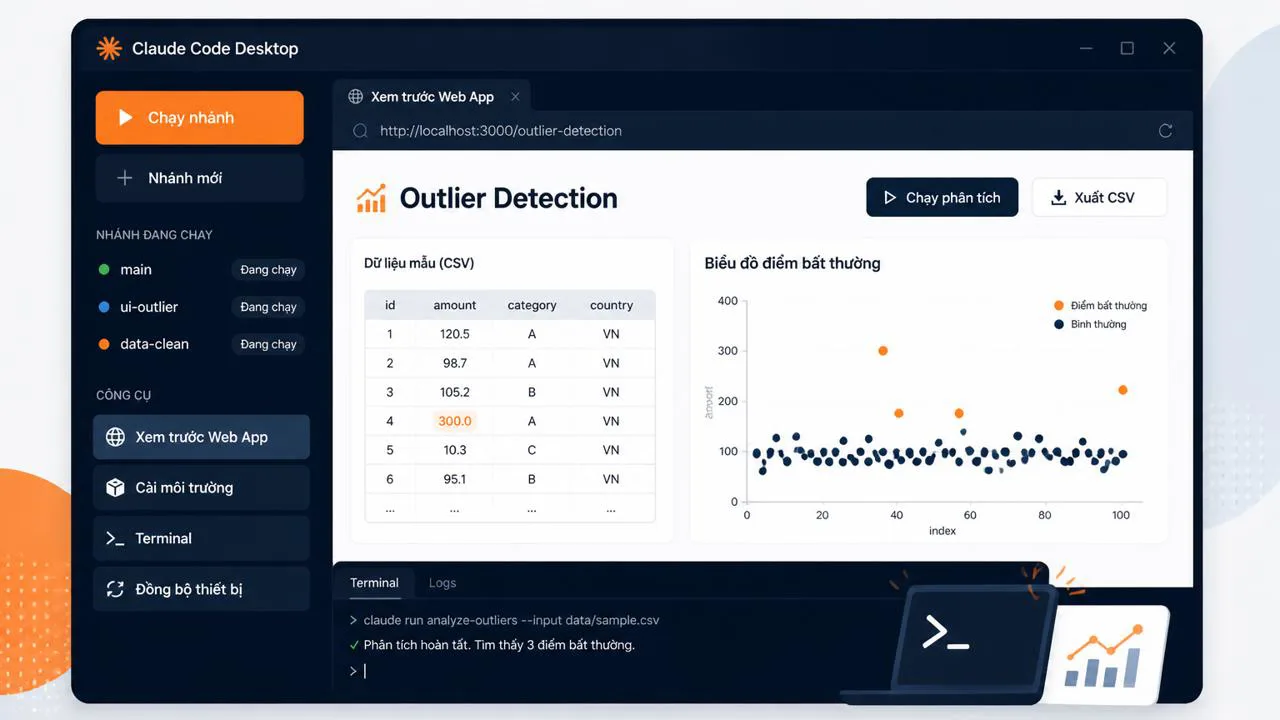Click the Claude starburst logo icon

tap(108, 48)
